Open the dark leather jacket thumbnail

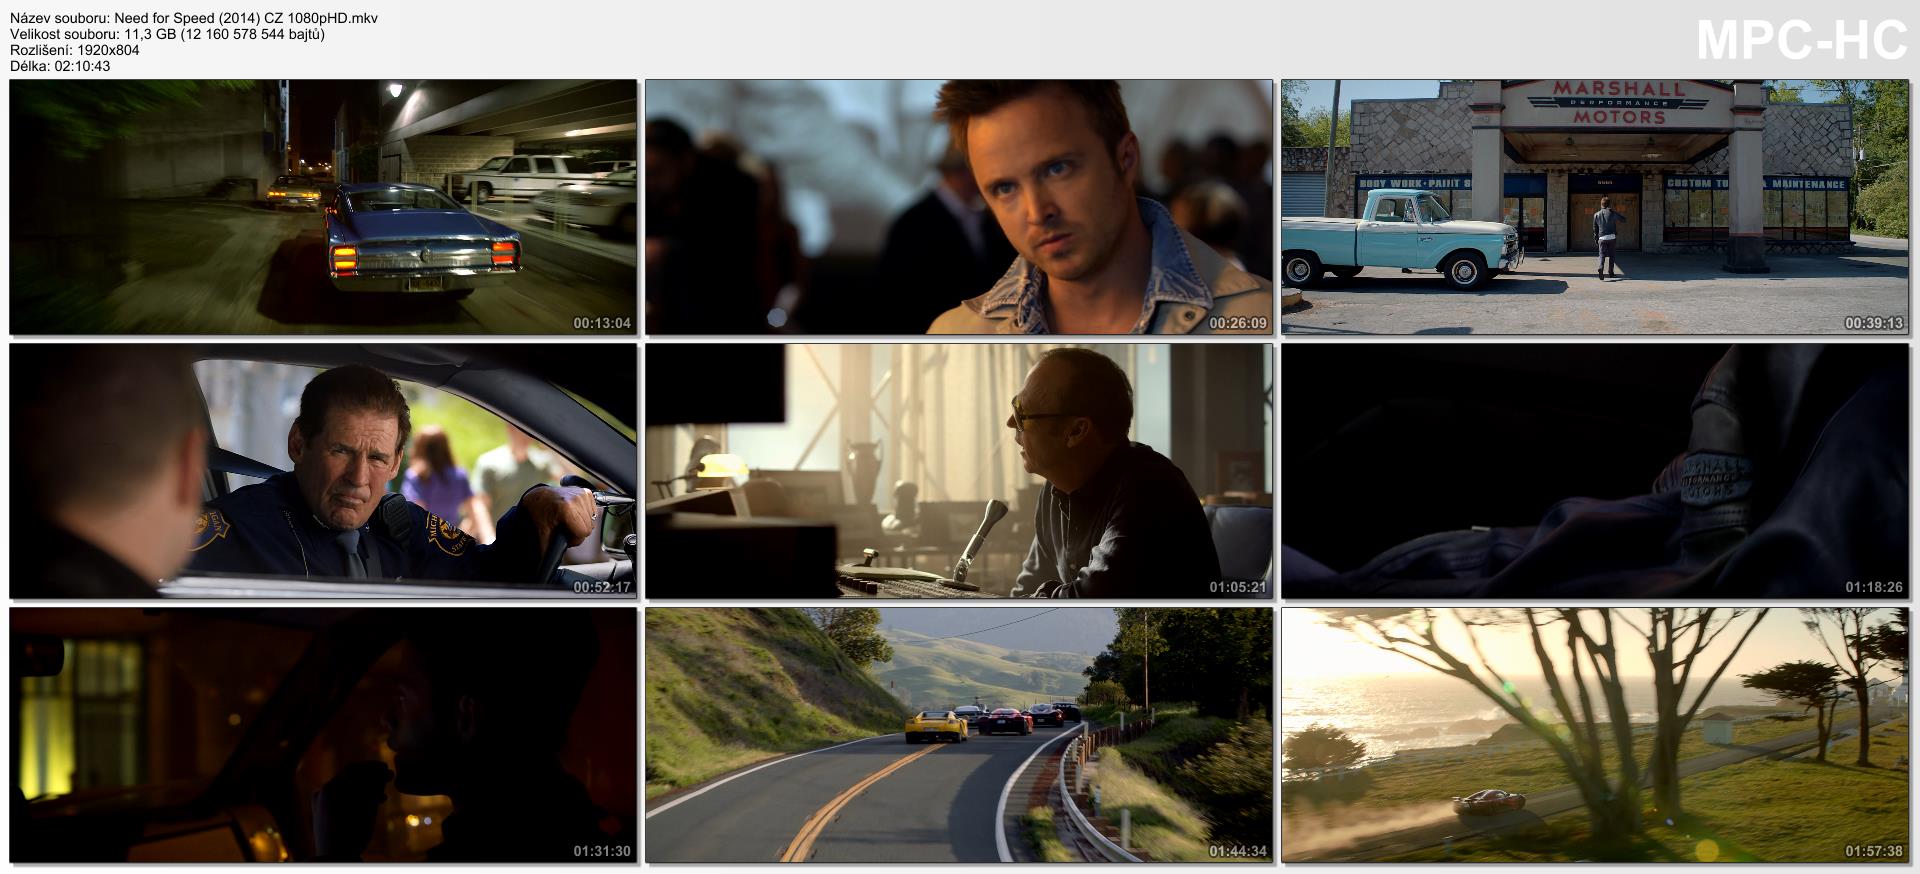pos(1595,471)
